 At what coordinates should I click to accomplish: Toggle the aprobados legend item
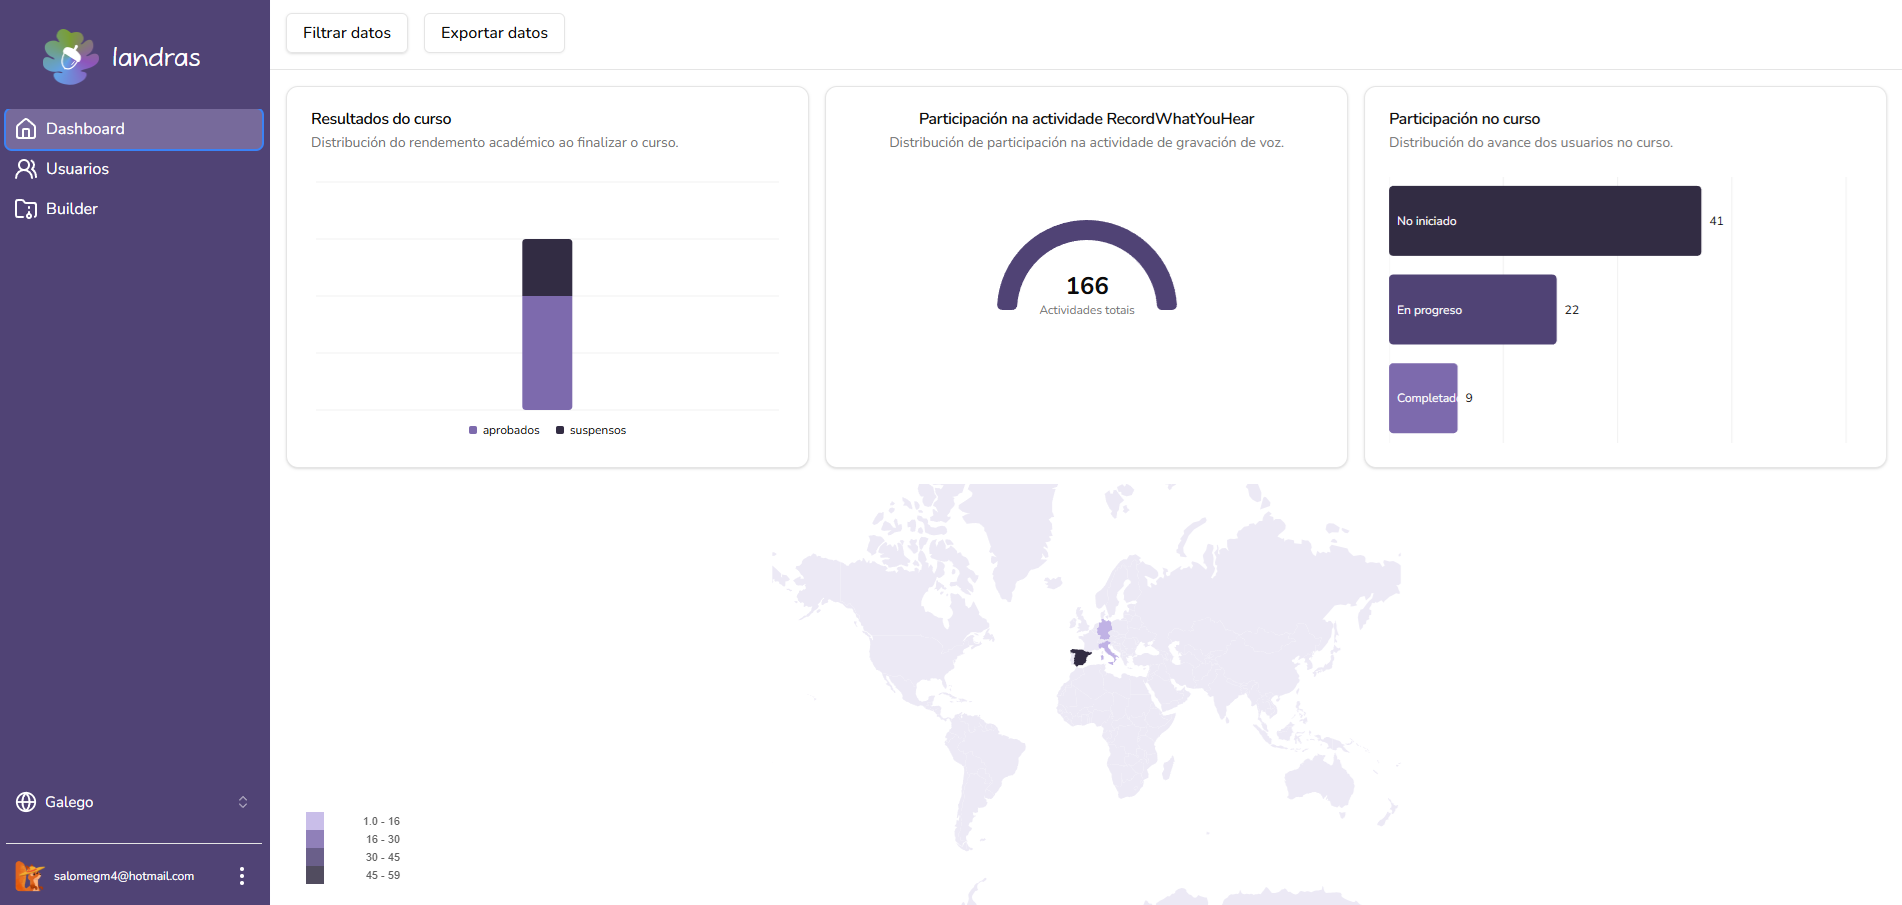coord(504,430)
